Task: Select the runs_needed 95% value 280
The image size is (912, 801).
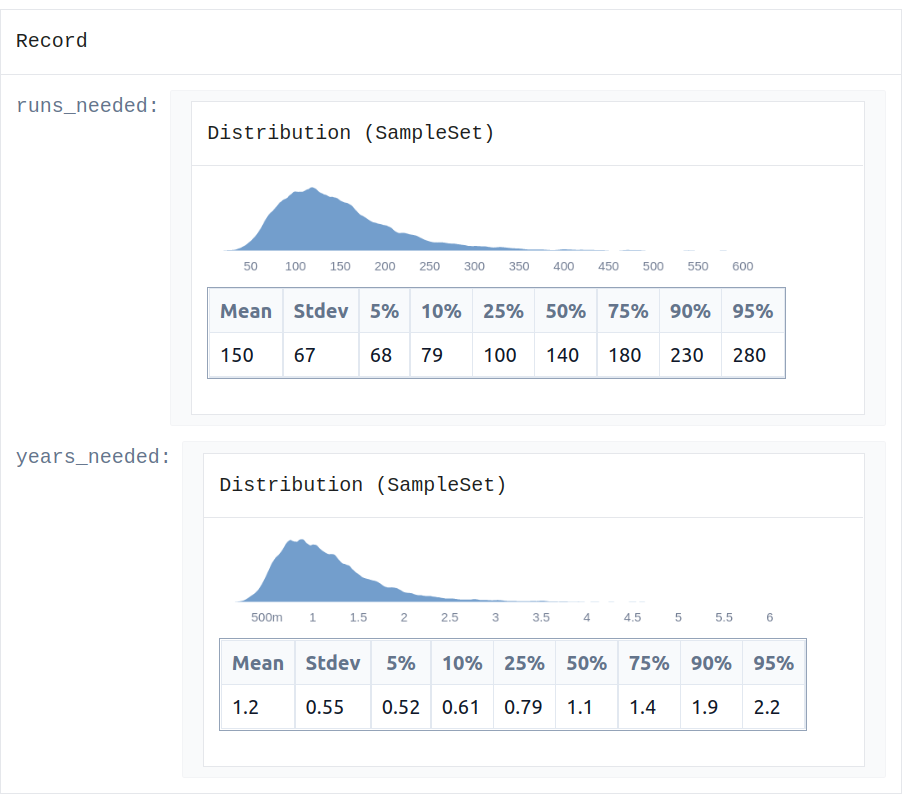Action: coord(749,355)
